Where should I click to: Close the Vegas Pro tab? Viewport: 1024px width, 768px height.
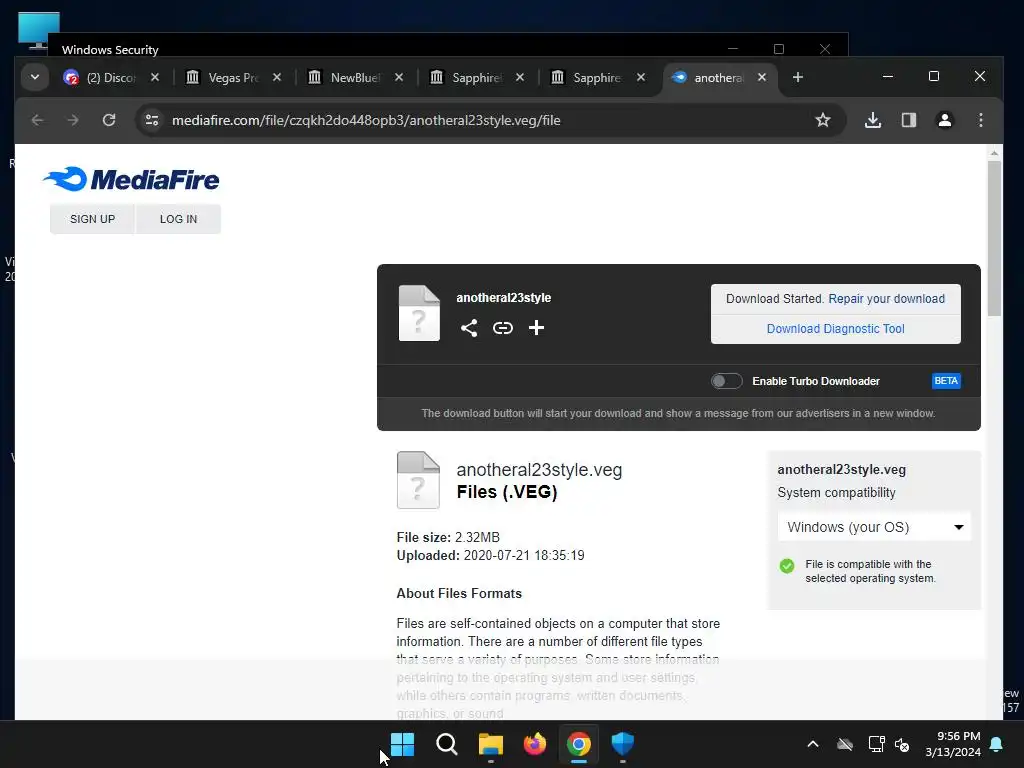point(277,77)
